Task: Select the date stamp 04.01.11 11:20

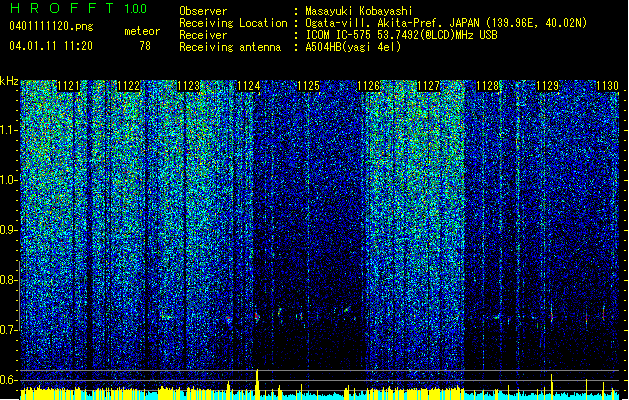Action: [x=51, y=46]
